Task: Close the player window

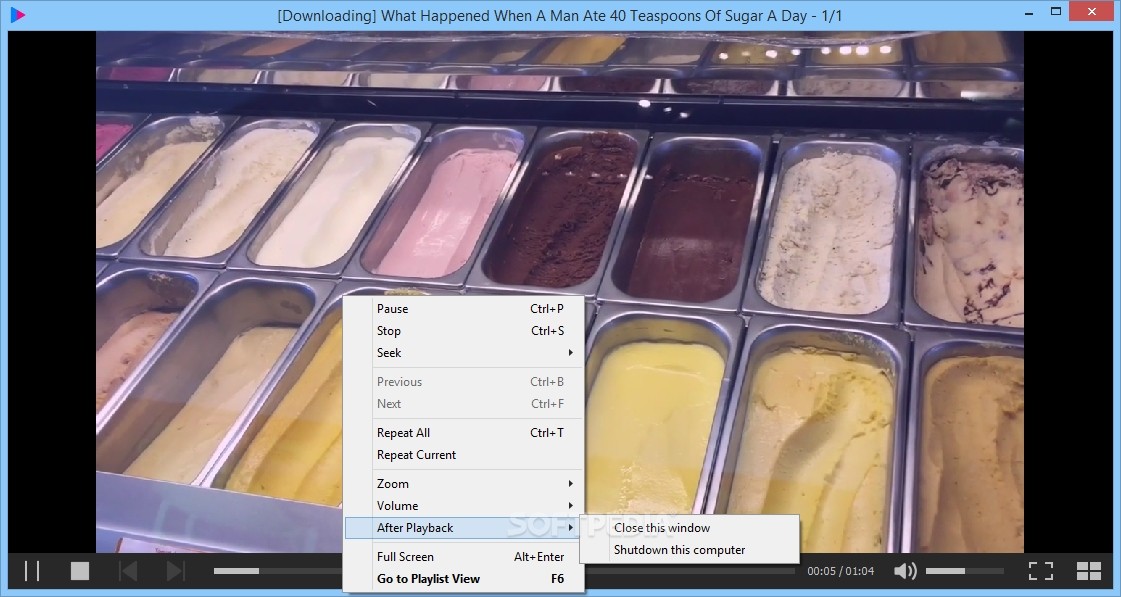Action: point(1092,11)
